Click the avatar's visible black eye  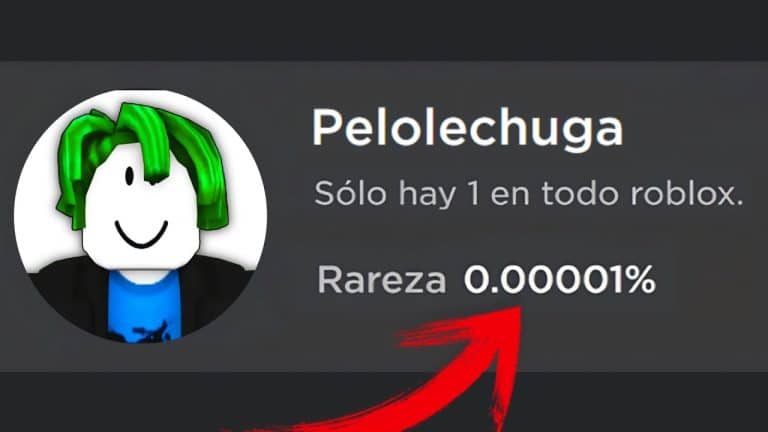129,176
